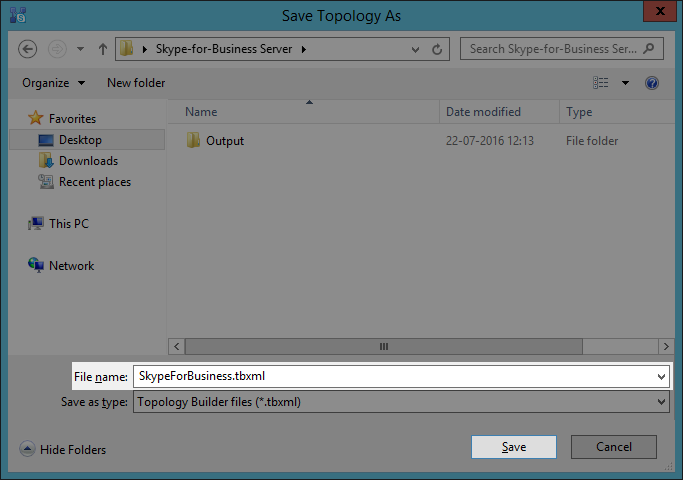Click the Output folder icon

point(193,140)
